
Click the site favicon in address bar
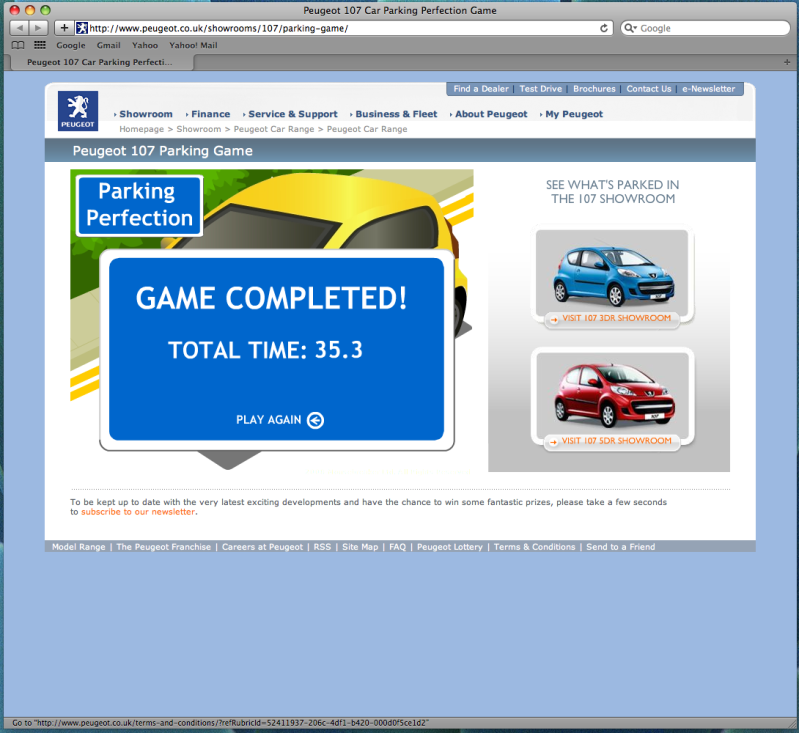pos(82,28)
